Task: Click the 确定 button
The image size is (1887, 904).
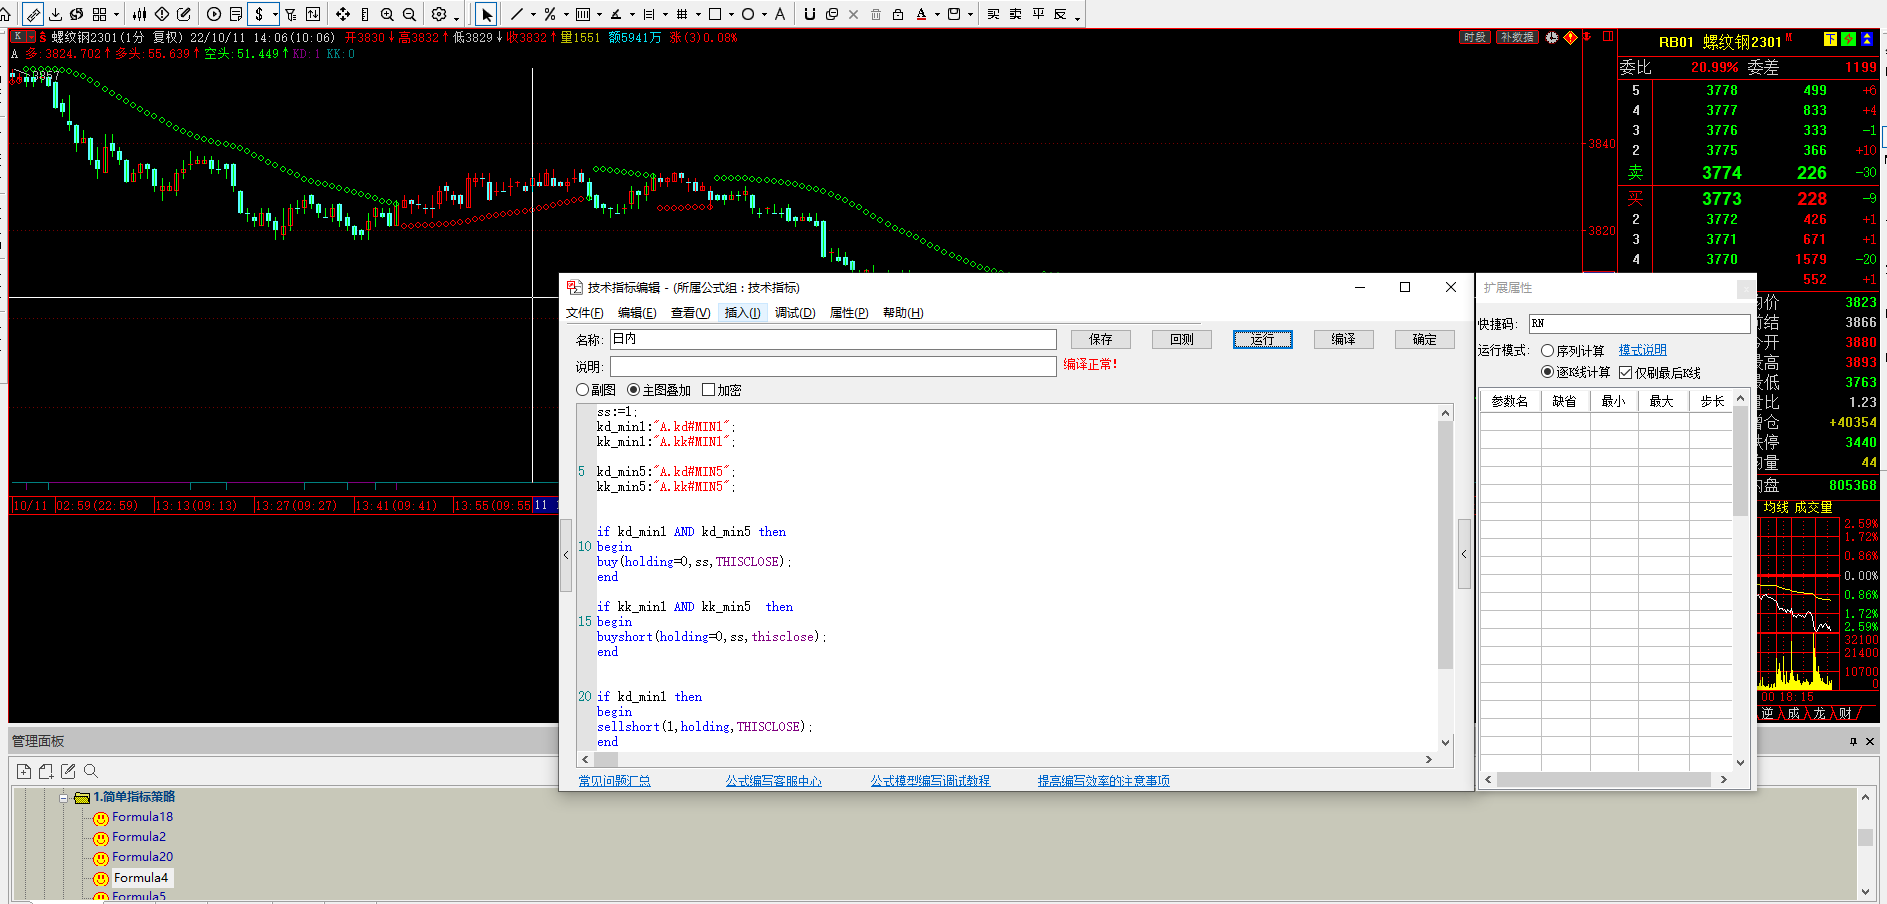Action: click(1425, 340)
